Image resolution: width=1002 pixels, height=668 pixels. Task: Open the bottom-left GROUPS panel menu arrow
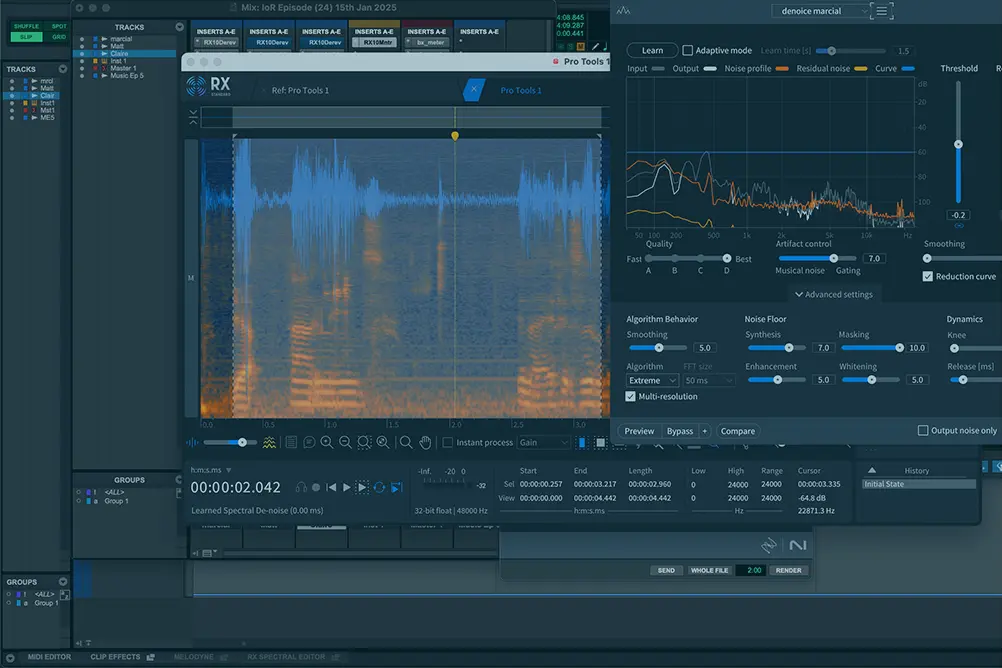tap(63, 582)
